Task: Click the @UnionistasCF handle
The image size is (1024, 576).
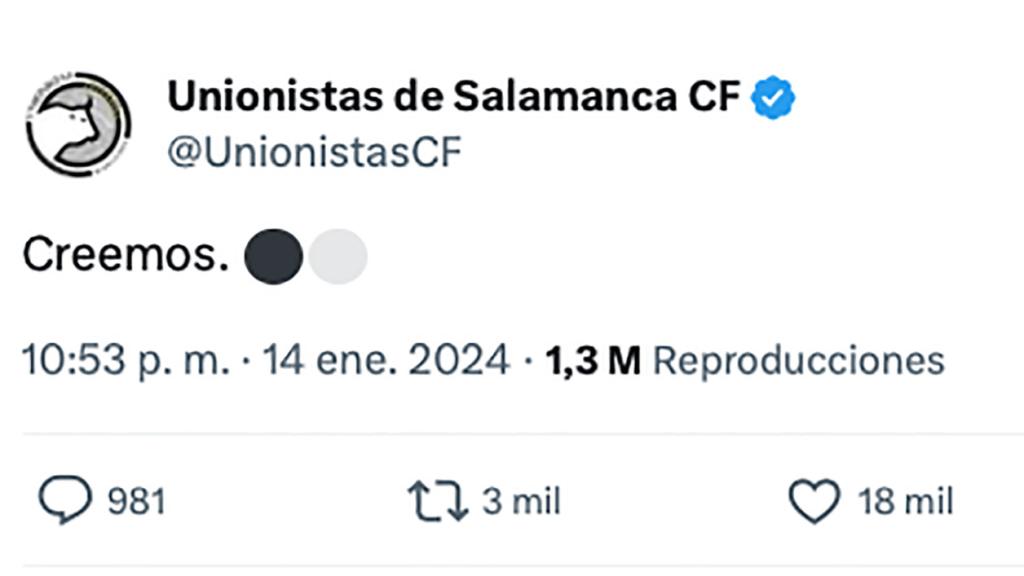Action: [313, 150]
